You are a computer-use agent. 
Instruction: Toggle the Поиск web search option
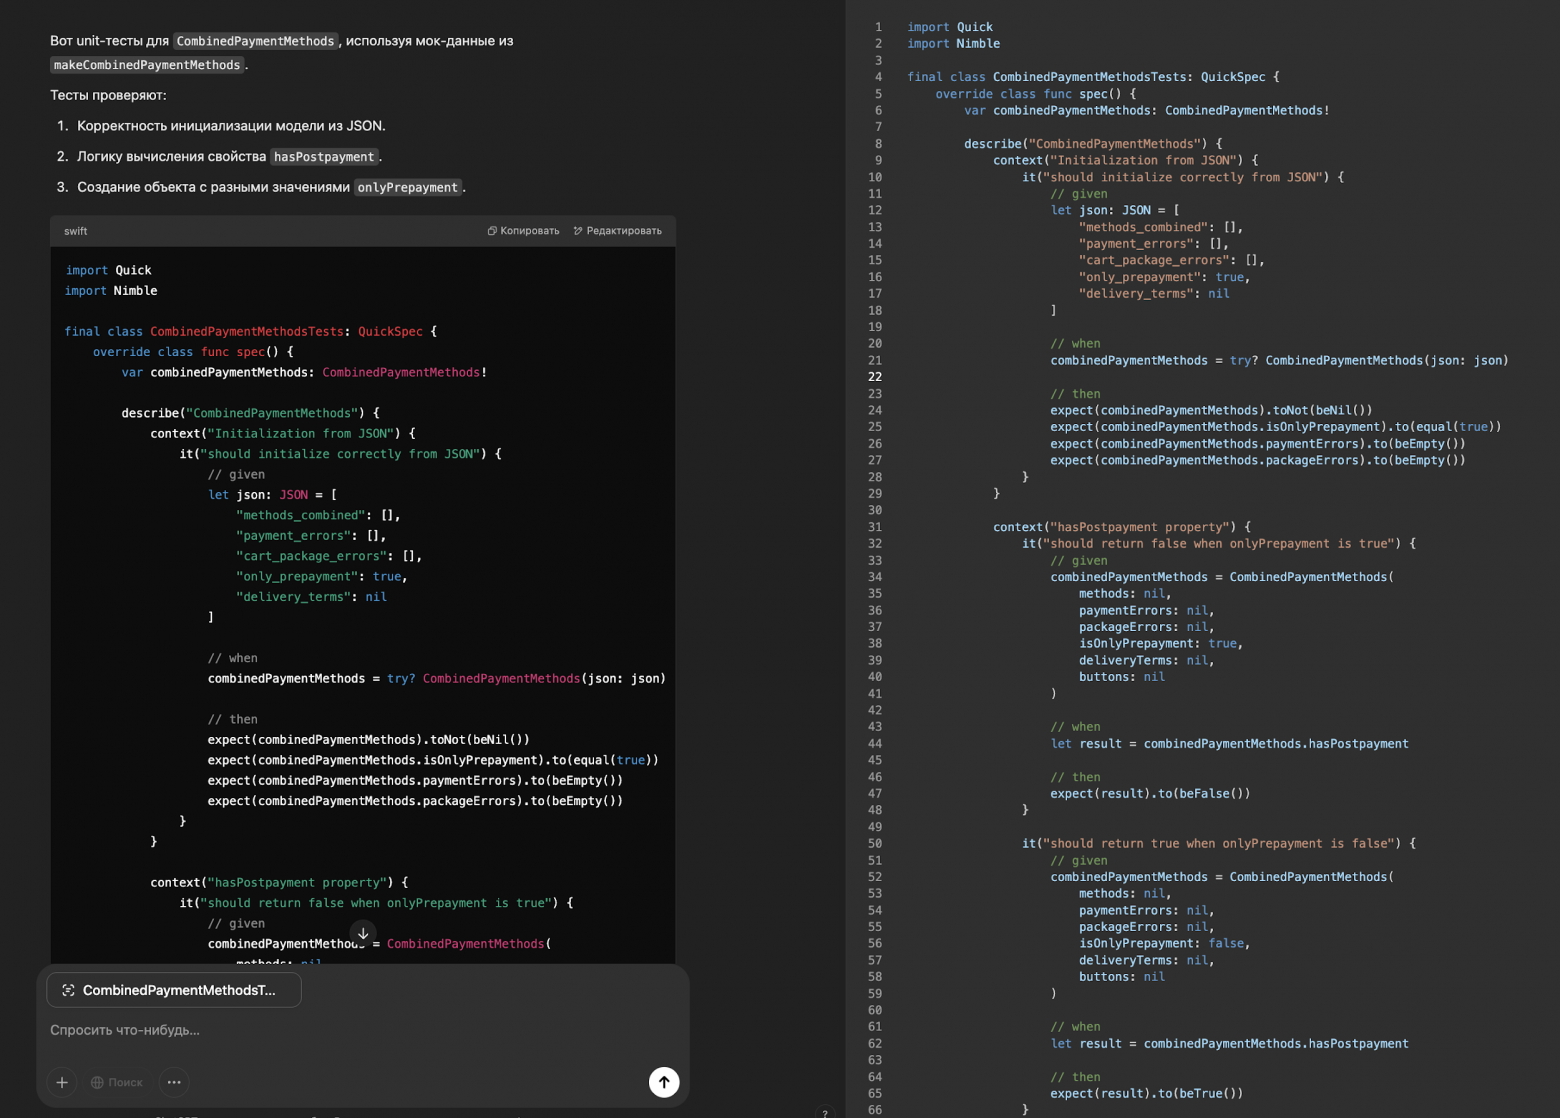[117, 1082]
